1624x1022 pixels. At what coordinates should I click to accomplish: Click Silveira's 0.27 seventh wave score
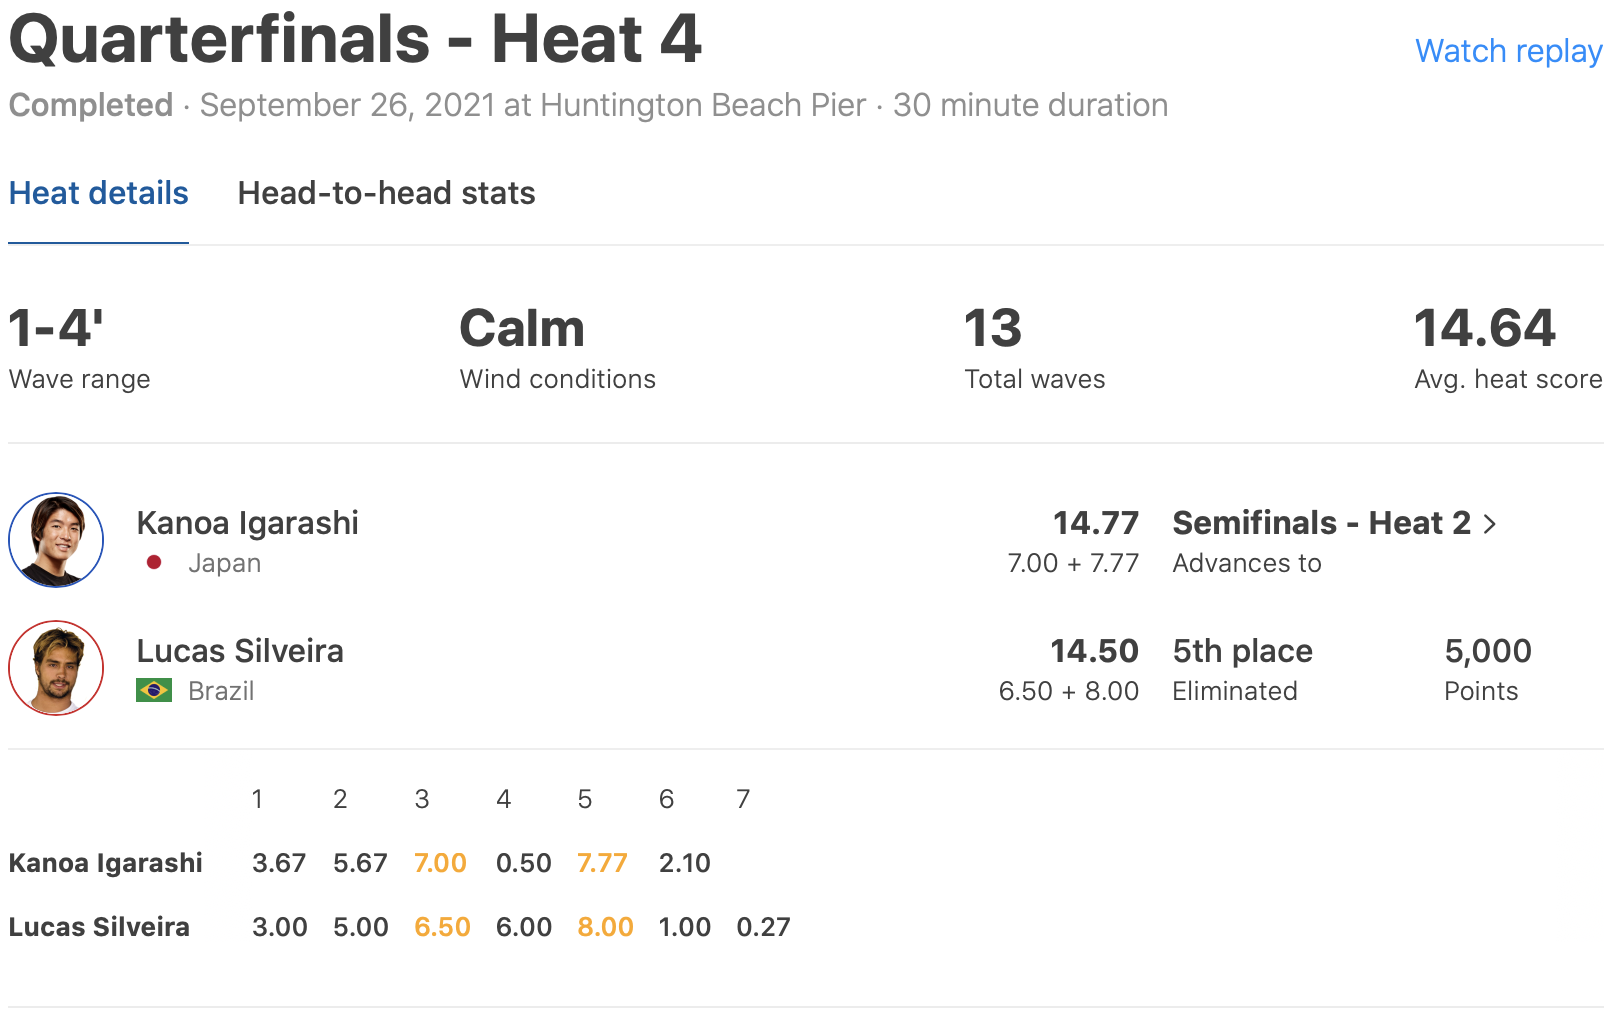coord(763,927)
